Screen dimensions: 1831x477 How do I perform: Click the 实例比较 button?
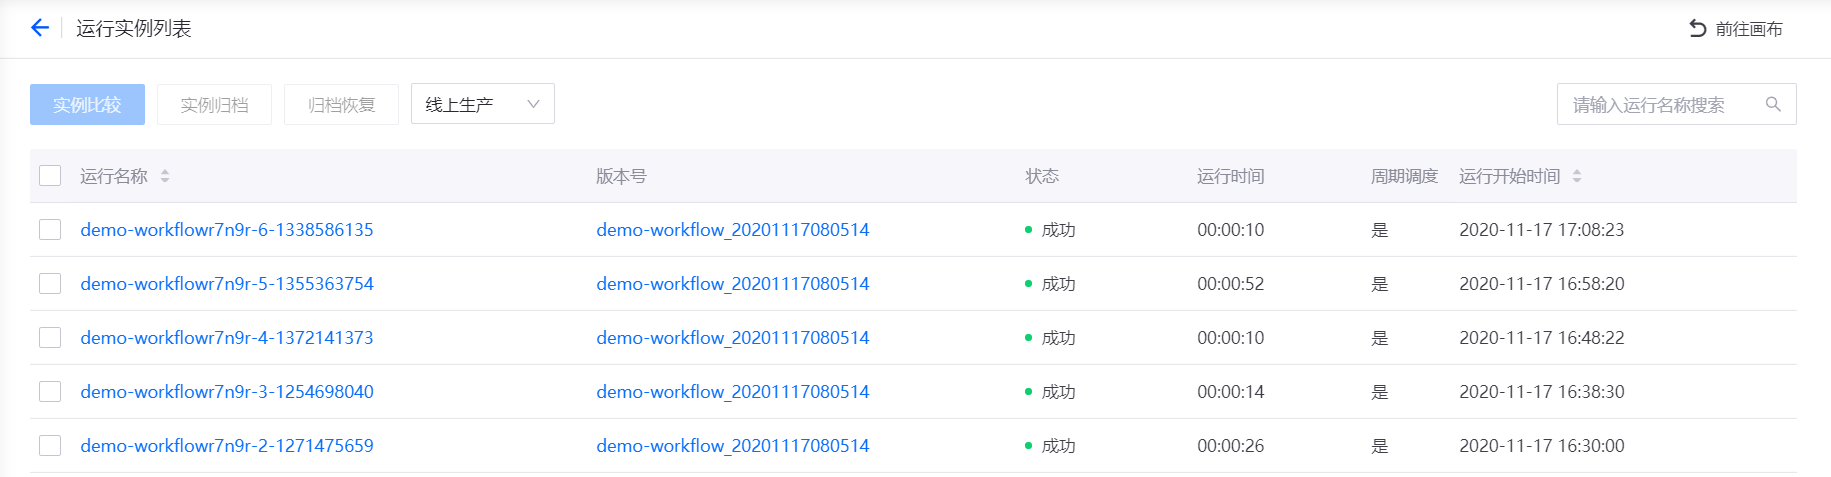click(x=87, y=104)
